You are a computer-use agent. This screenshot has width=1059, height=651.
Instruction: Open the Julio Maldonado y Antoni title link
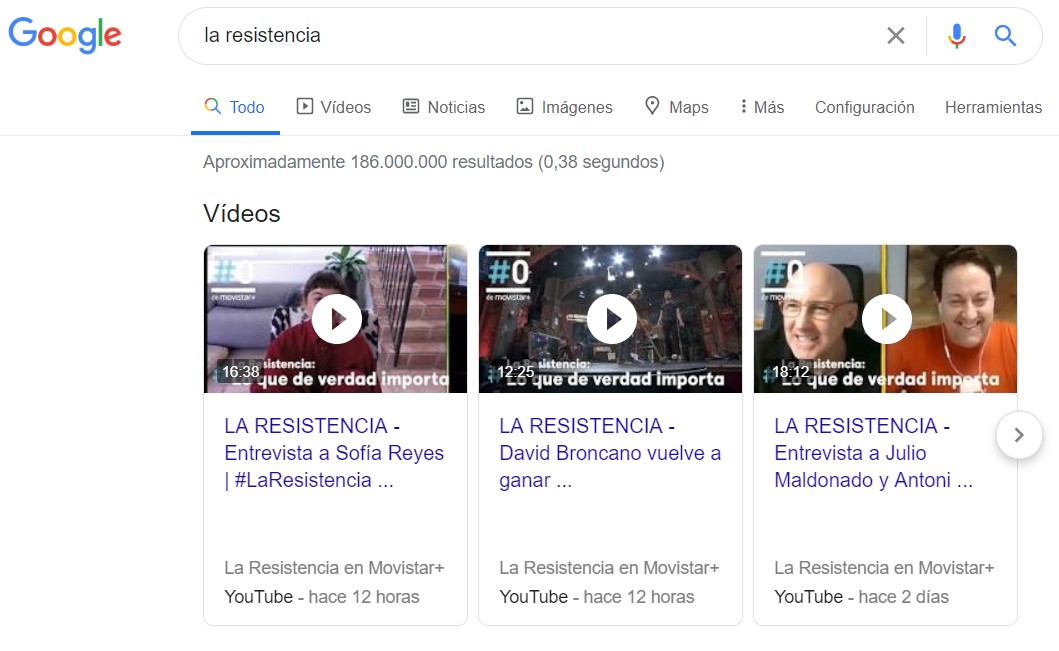coord(873,453)
